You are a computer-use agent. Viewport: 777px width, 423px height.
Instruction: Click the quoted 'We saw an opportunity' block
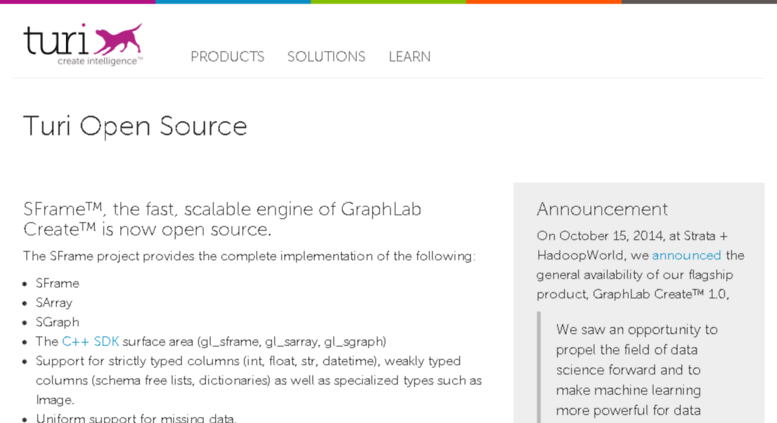pos(636,370)
